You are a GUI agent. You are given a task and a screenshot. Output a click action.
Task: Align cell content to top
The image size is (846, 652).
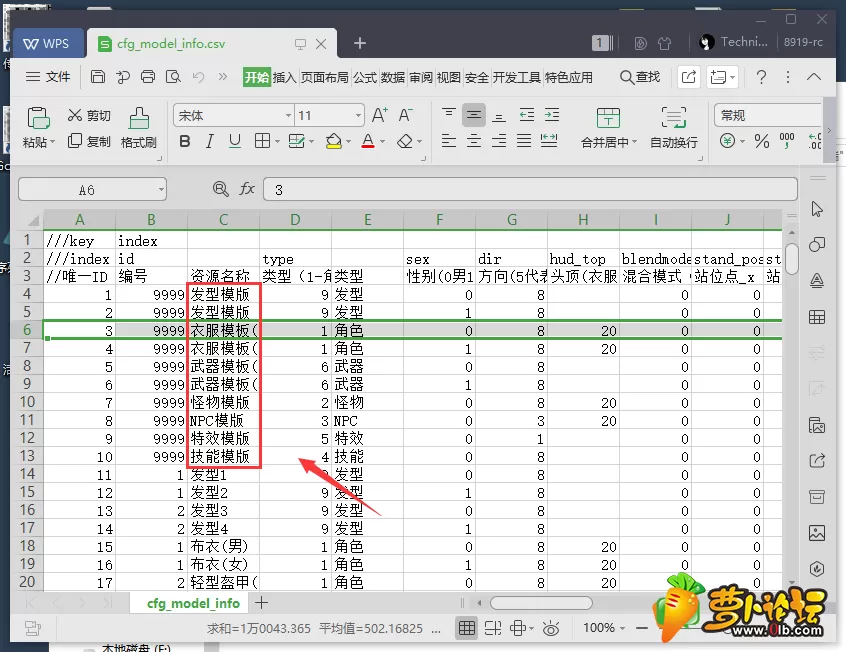(x=448, y=114)
